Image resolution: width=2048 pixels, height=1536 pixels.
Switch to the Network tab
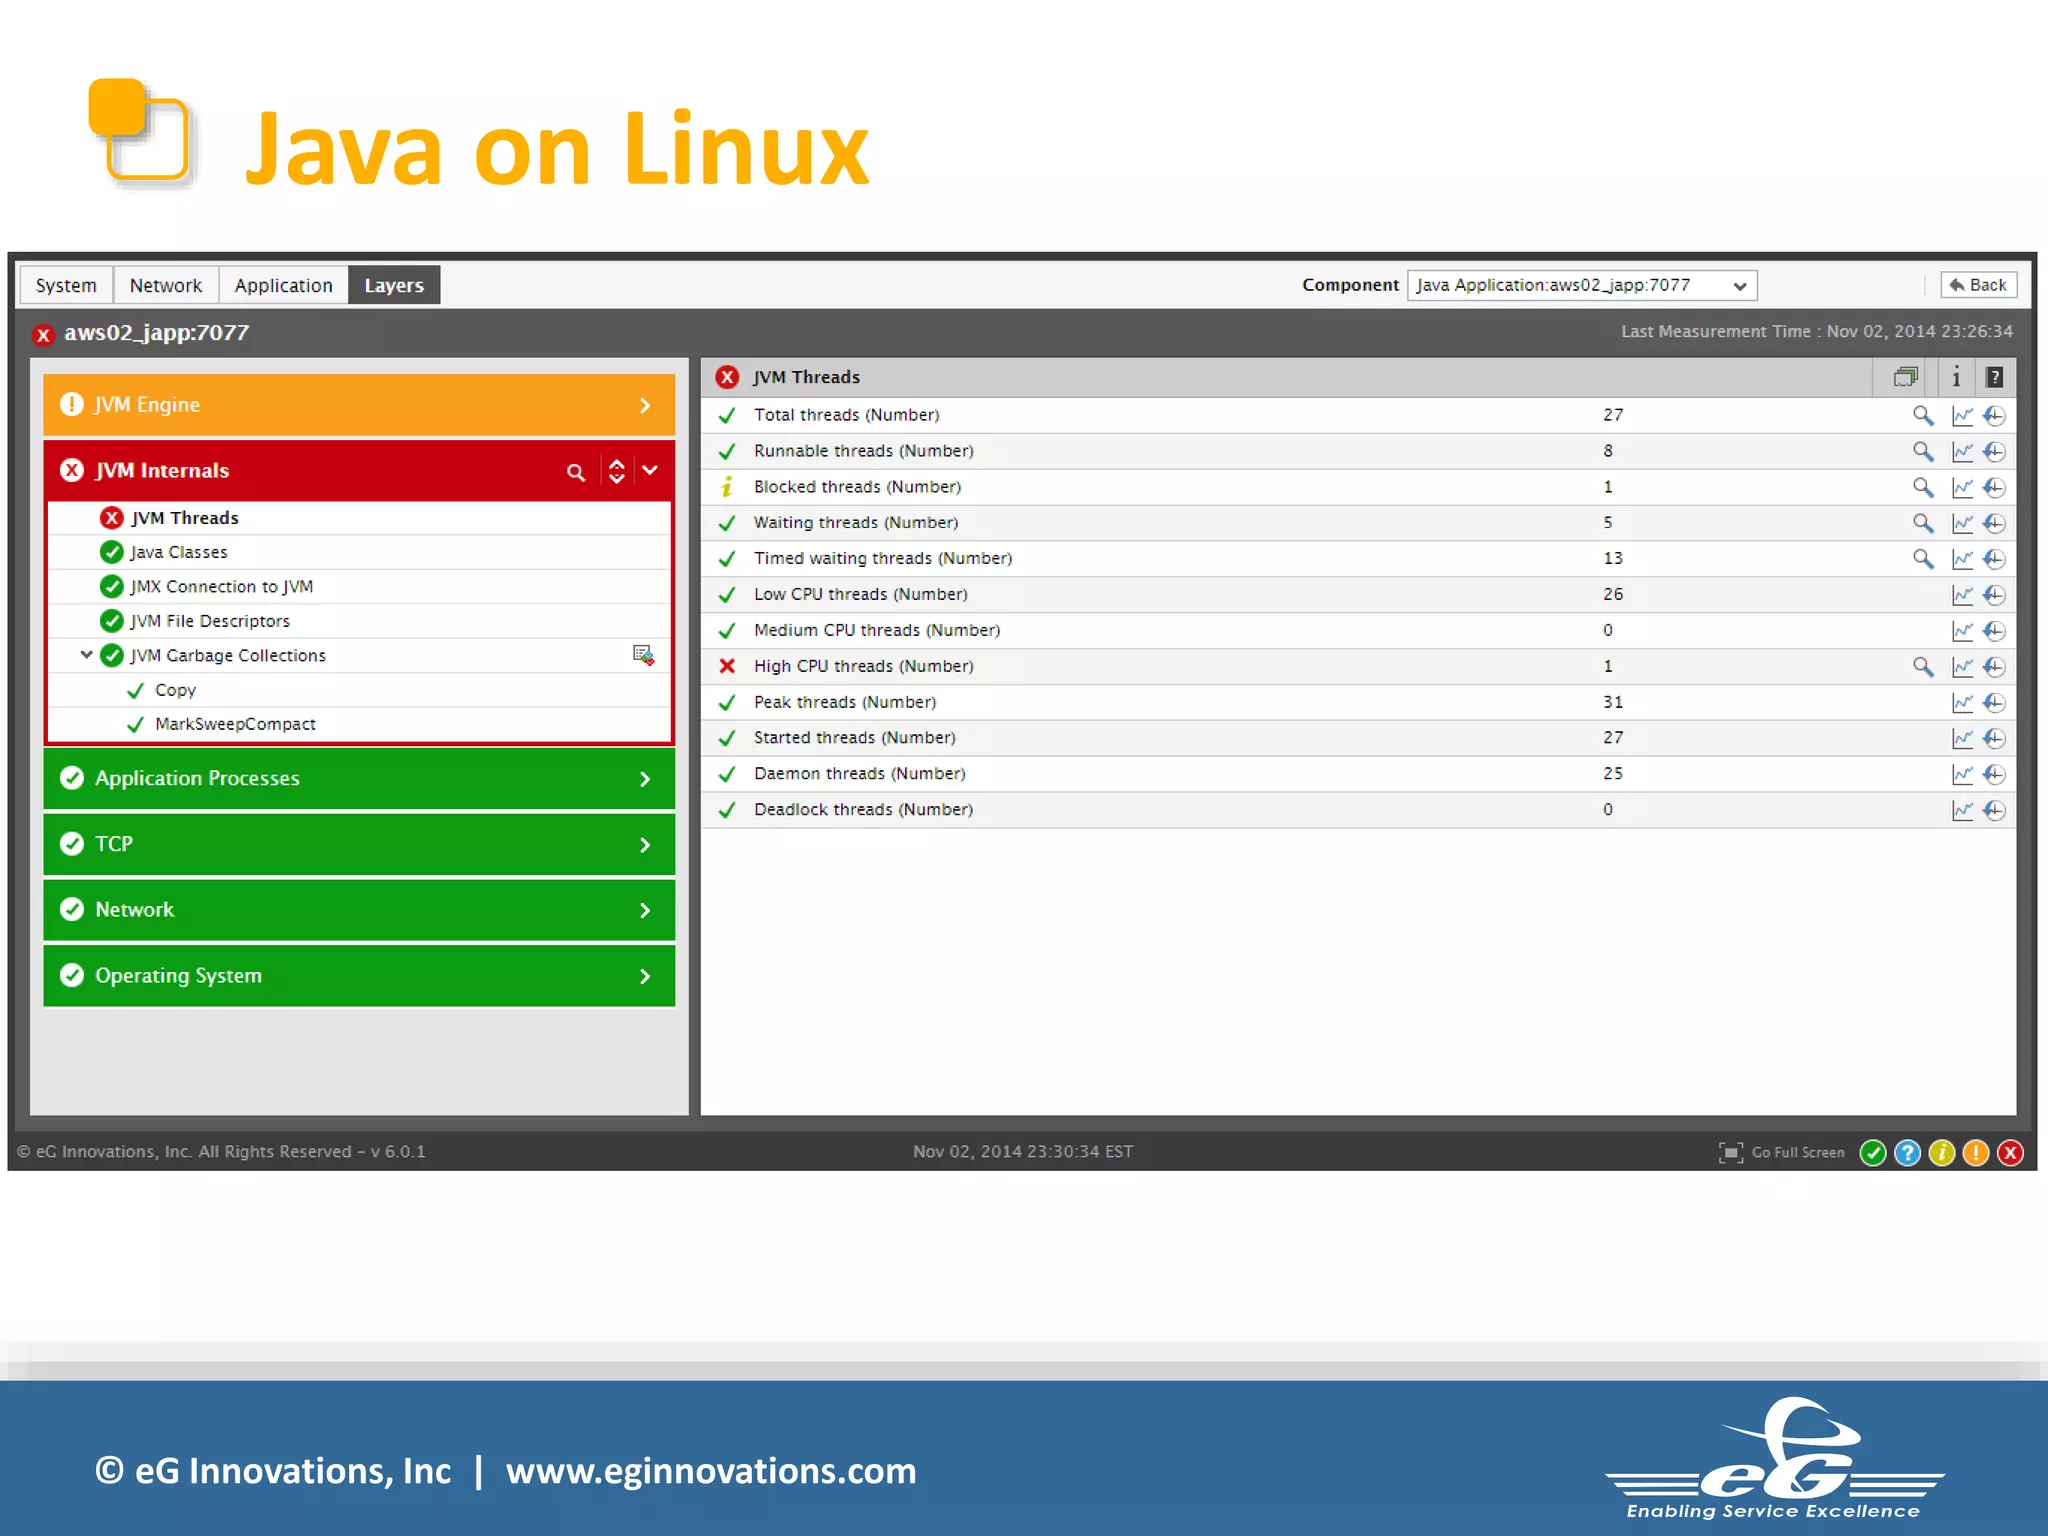coord(166,285)
